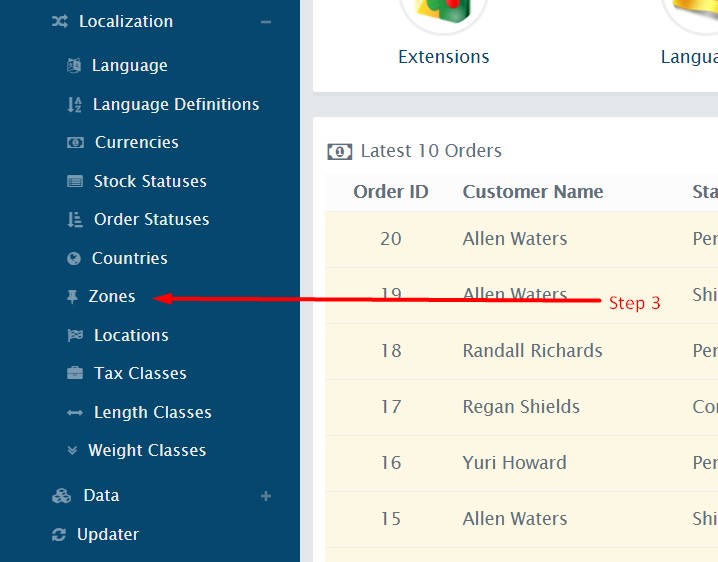The image size is (718, 562).
Task: Click the Latest 10 Orders money icon
Action: 340,151
